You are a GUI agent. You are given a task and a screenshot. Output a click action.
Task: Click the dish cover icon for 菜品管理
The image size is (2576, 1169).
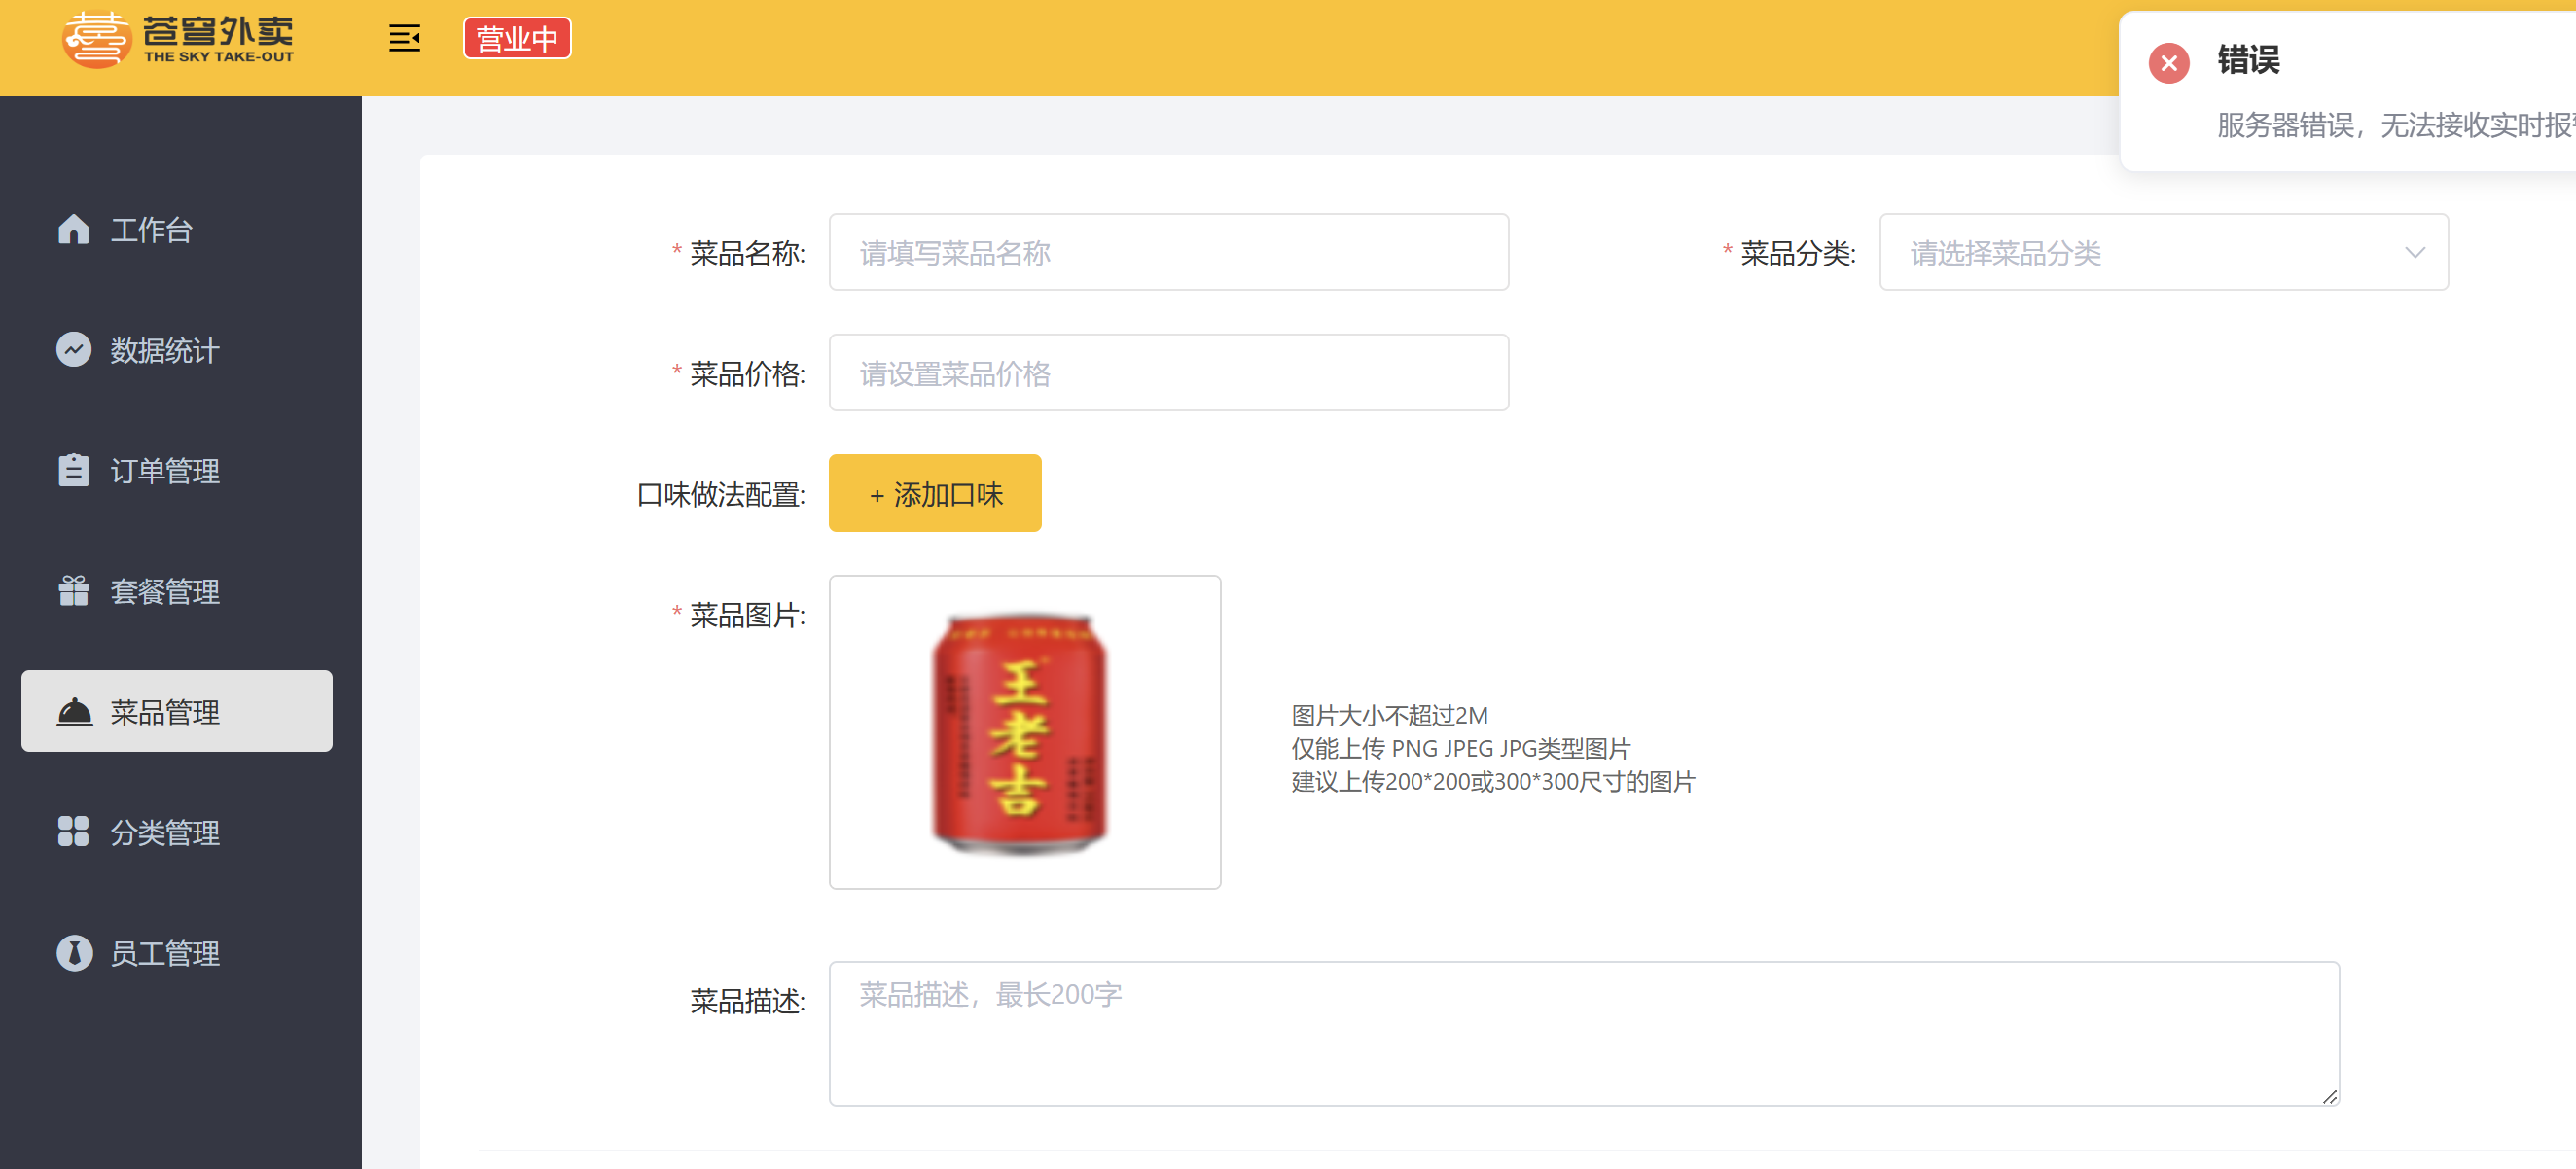pyautogui.click(x=73, y=712)
